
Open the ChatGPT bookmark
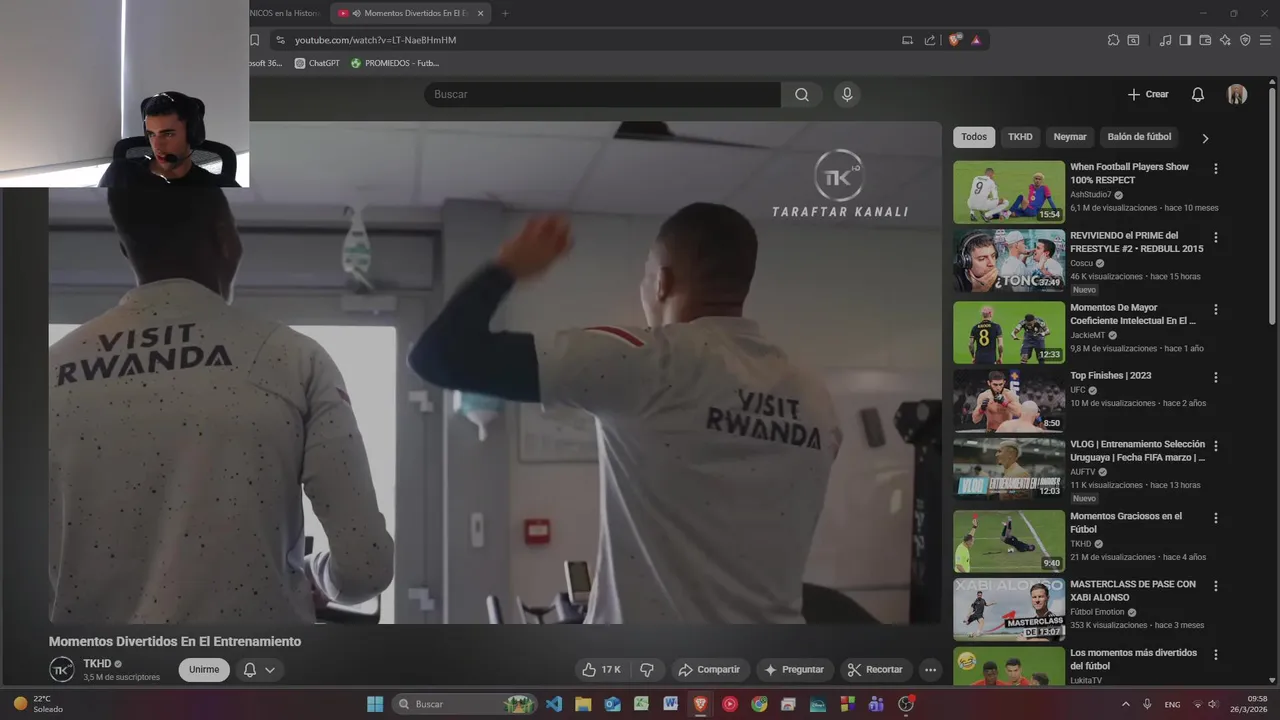click(x=317, y=63)
